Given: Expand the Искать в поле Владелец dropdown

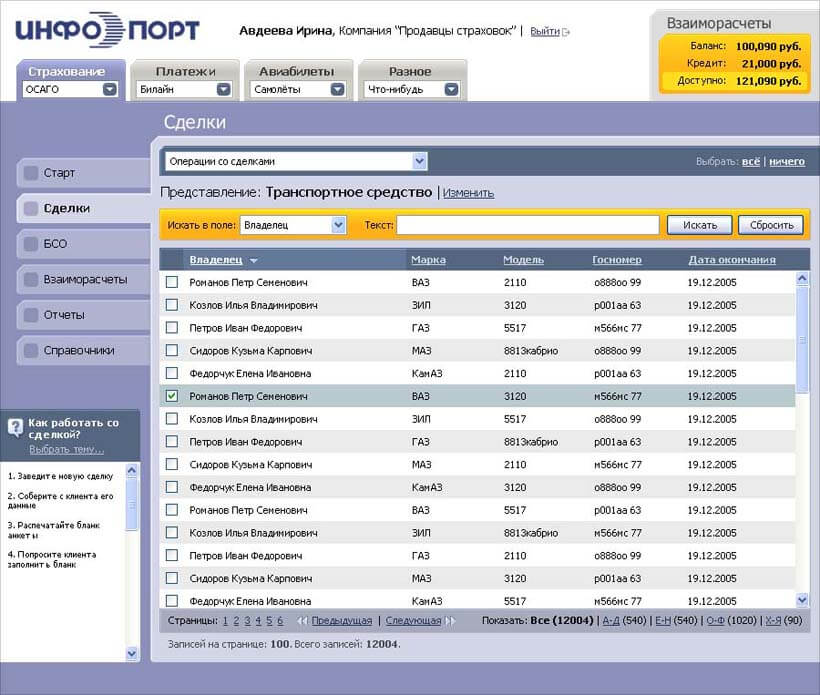Looking at the screenshot, I should point(338,226).
